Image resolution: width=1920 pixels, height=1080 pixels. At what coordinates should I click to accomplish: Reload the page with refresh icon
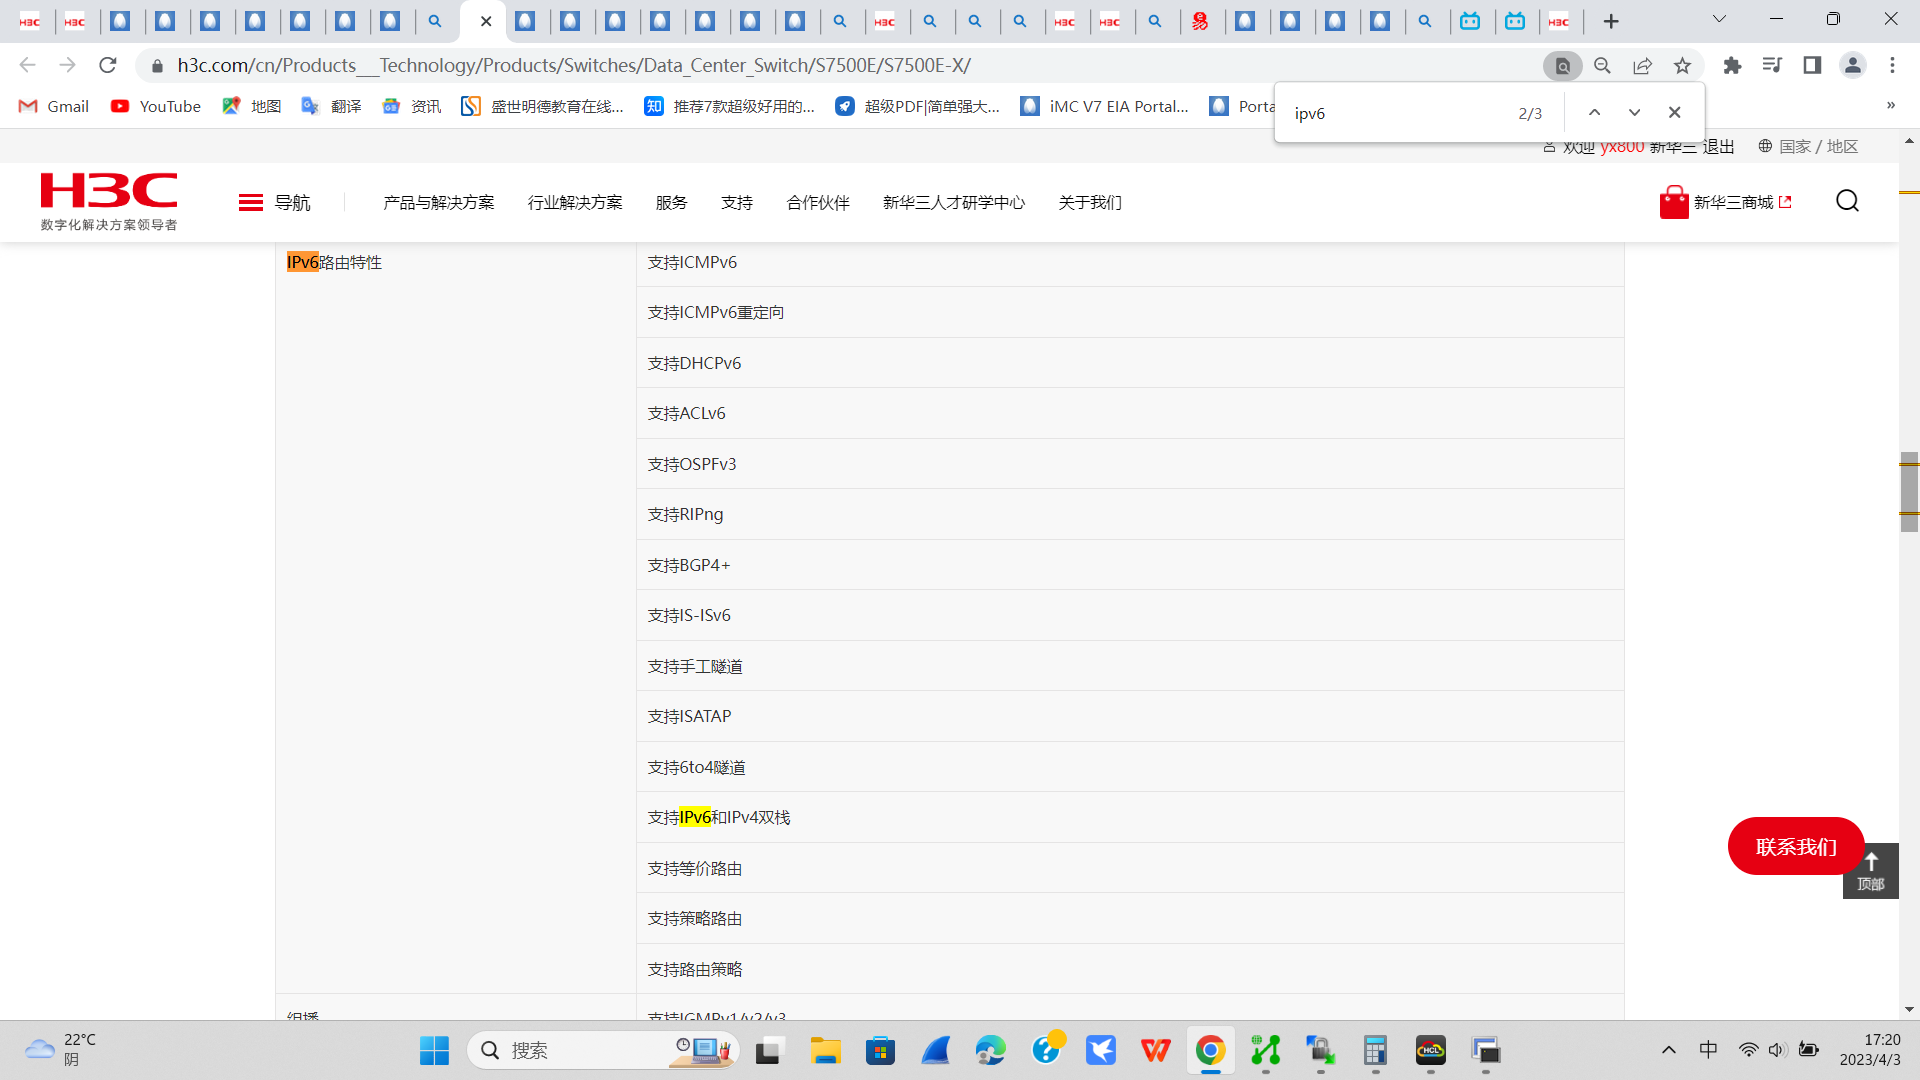108,66
